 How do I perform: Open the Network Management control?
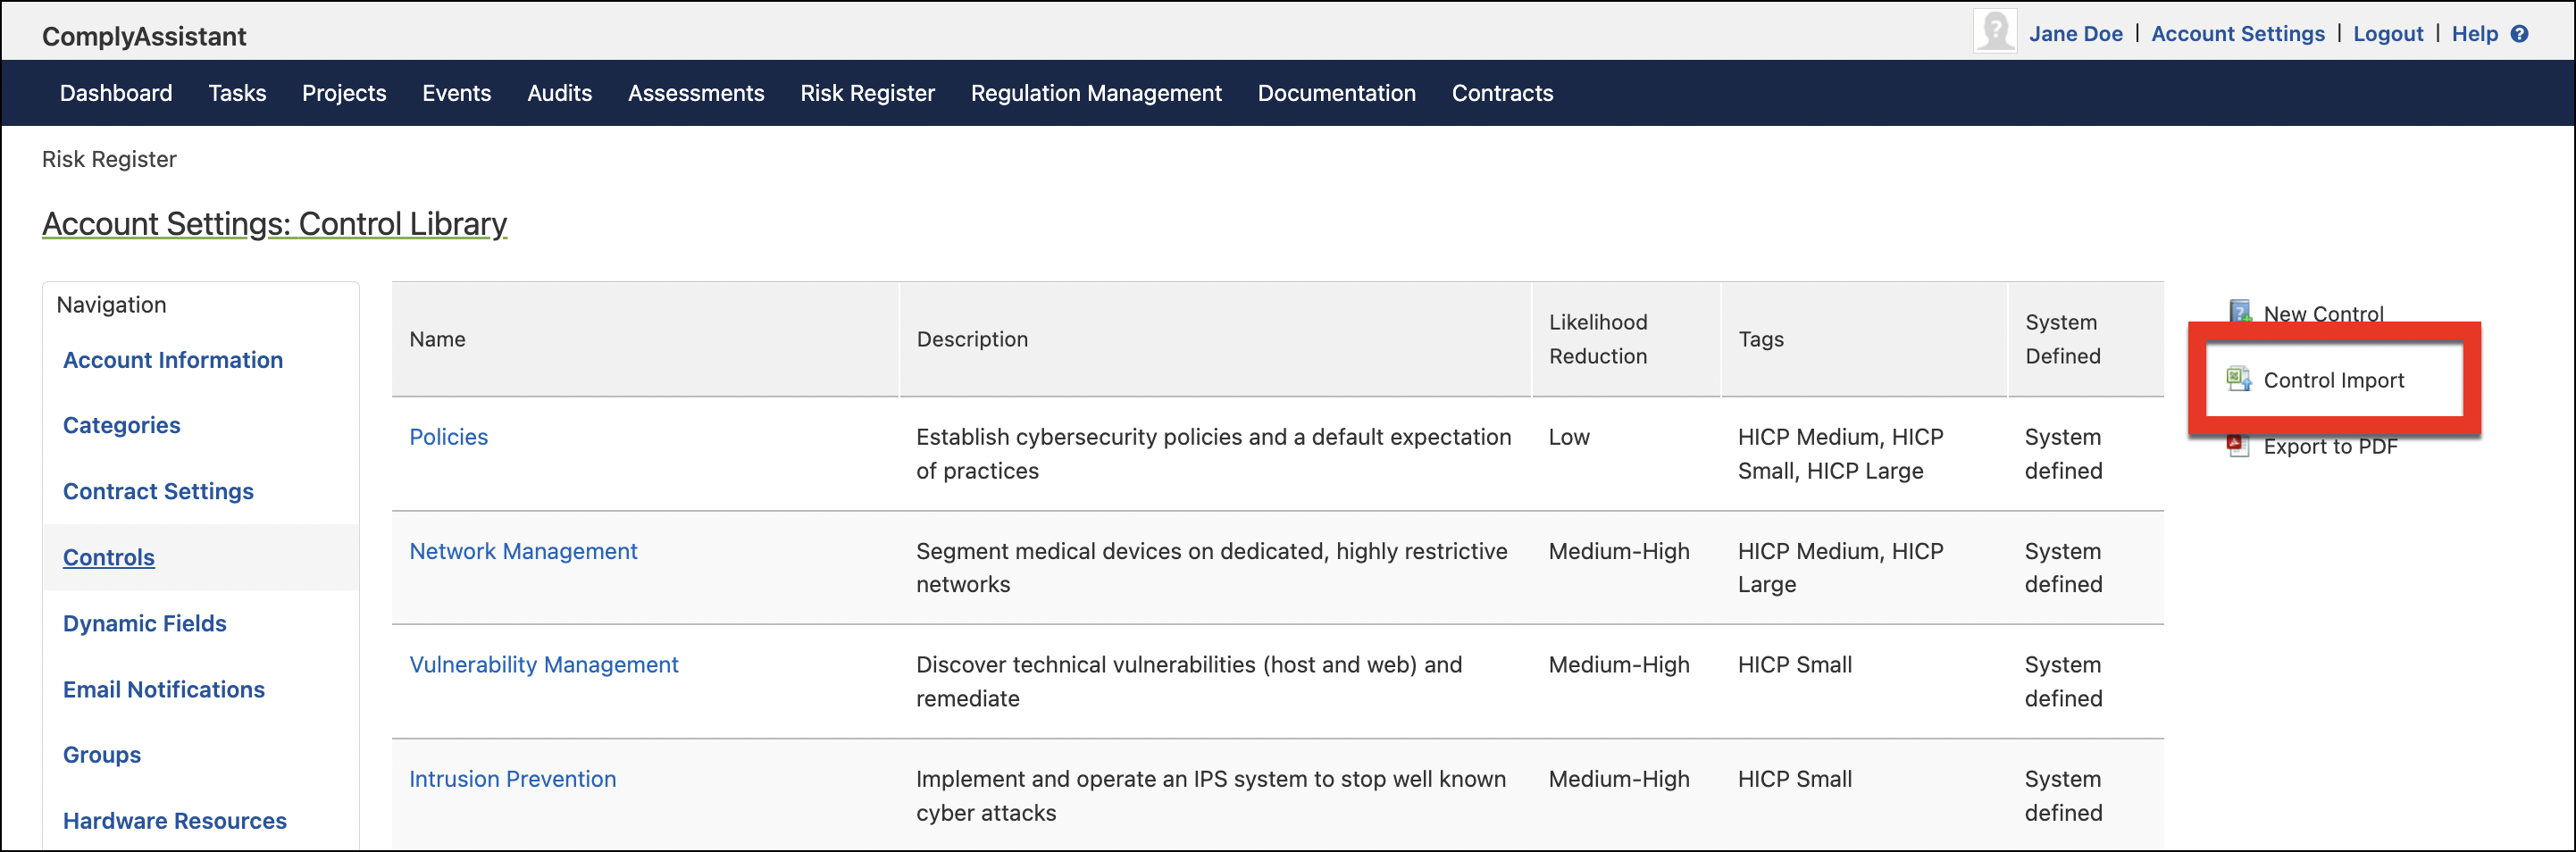[x=523, y=551]
